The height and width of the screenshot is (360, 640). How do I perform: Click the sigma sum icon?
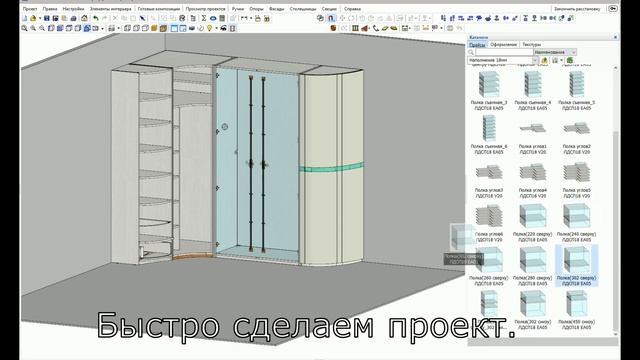point(203,18)
